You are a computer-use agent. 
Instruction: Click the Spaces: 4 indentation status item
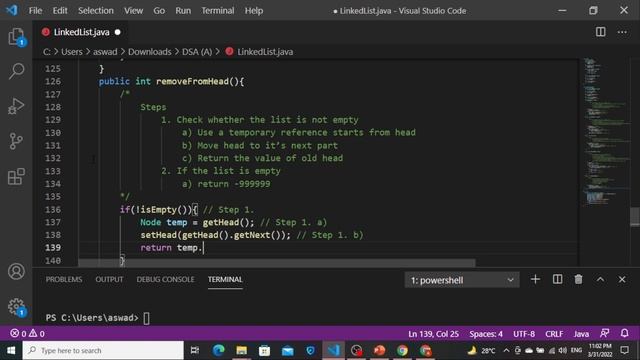pos(486,334)
